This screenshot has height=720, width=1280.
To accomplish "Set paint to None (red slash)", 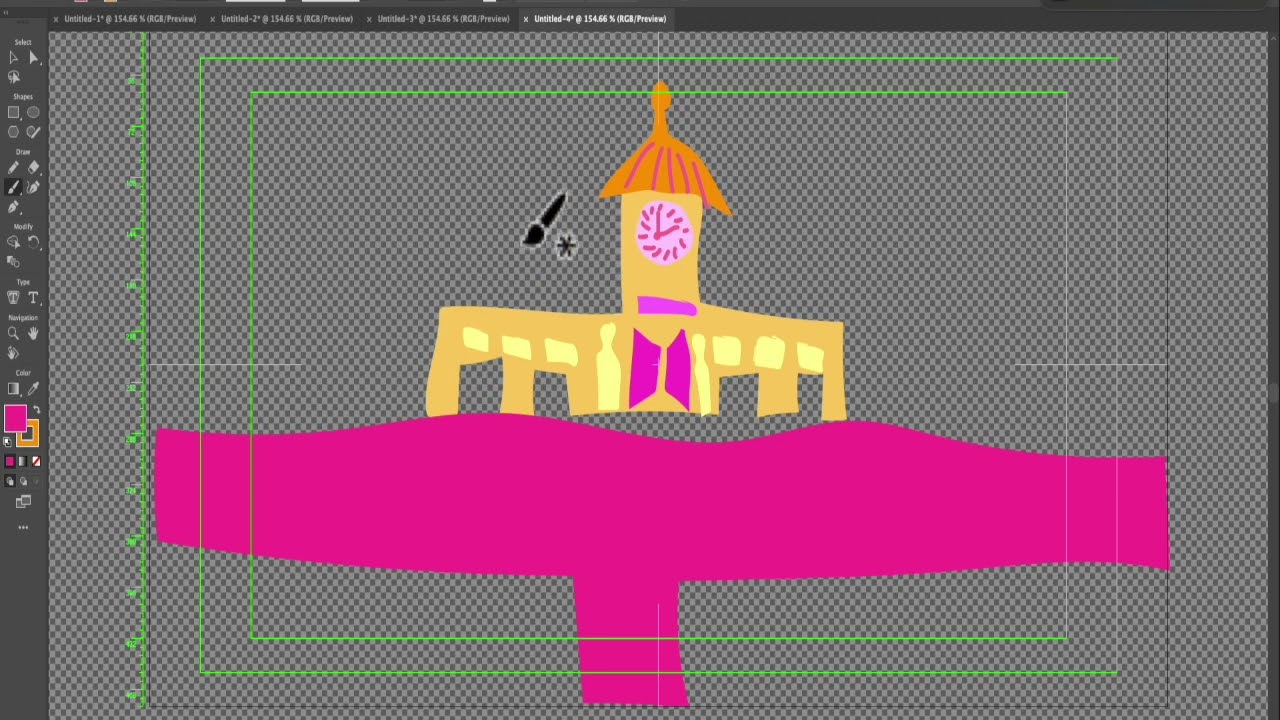I will point(36,461).
